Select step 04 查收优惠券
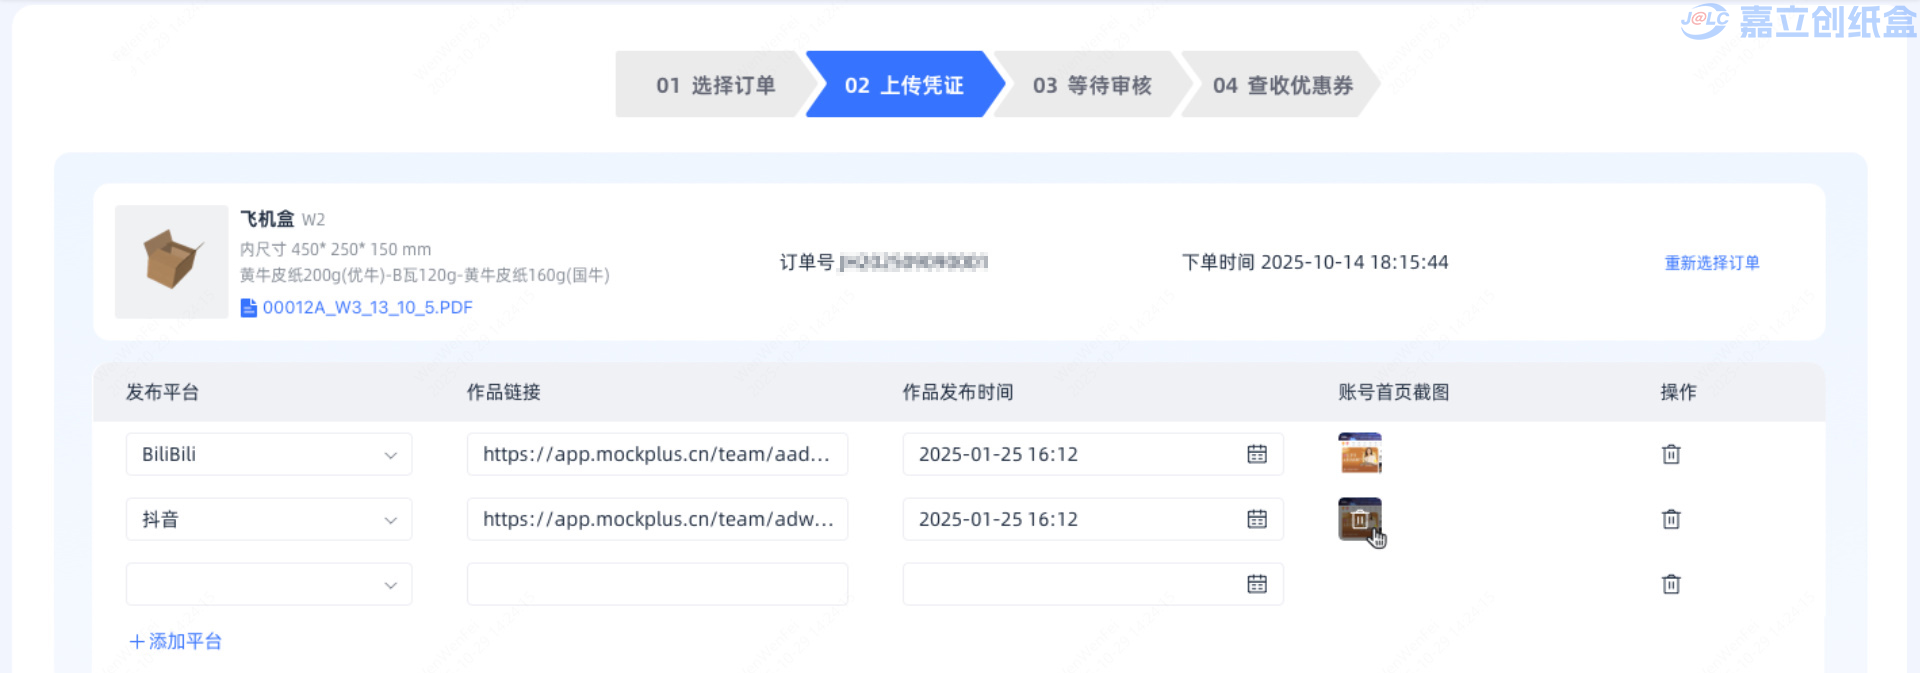The image size is (1920, 673). click(1282, 85)
